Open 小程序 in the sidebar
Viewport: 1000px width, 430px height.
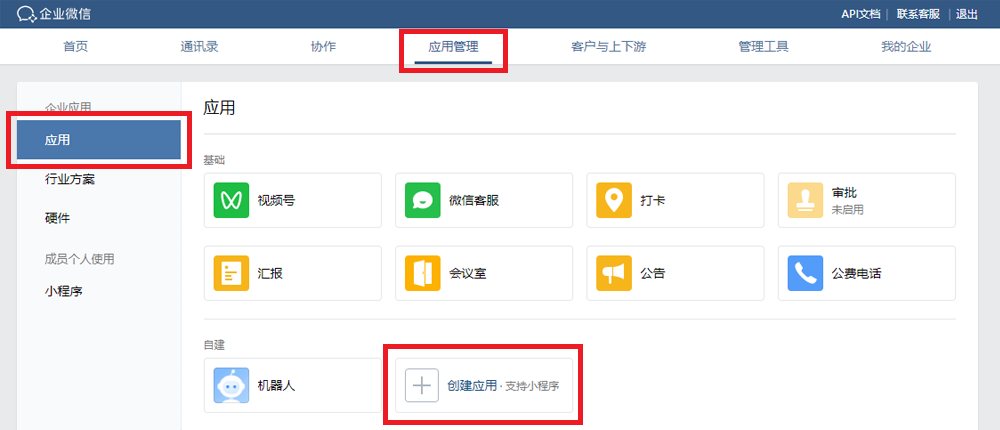point(64,292)
